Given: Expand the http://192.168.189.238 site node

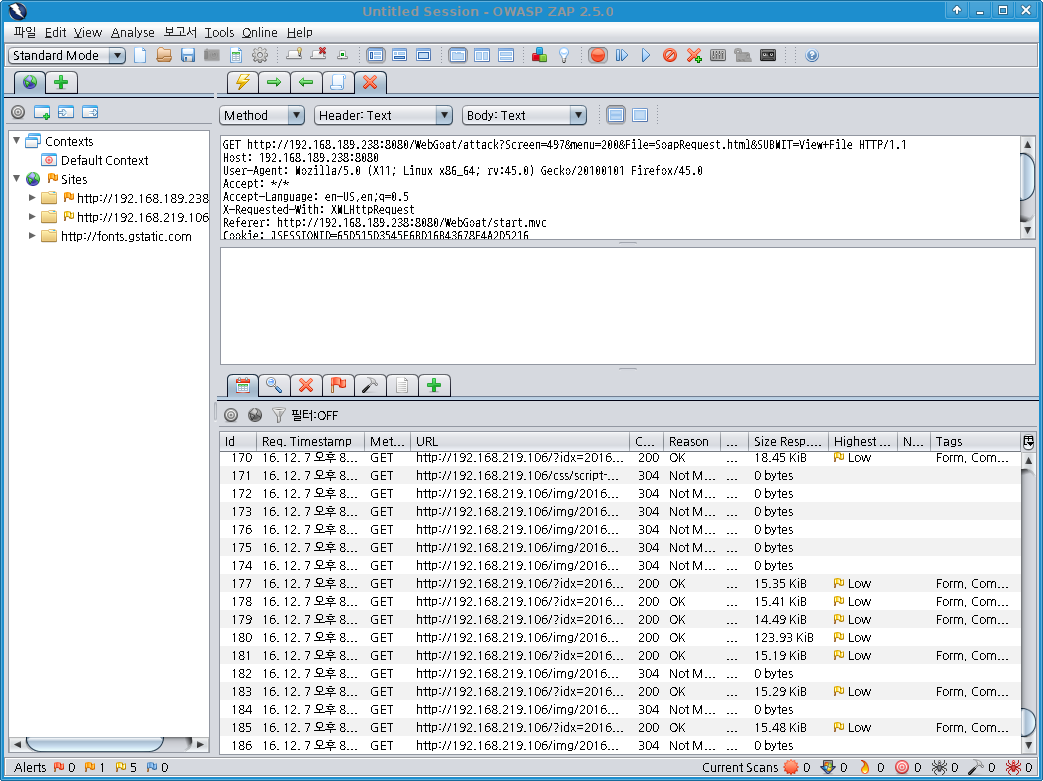Looking at the screenshot, I should pyautogui.click(x=31, y=198).
